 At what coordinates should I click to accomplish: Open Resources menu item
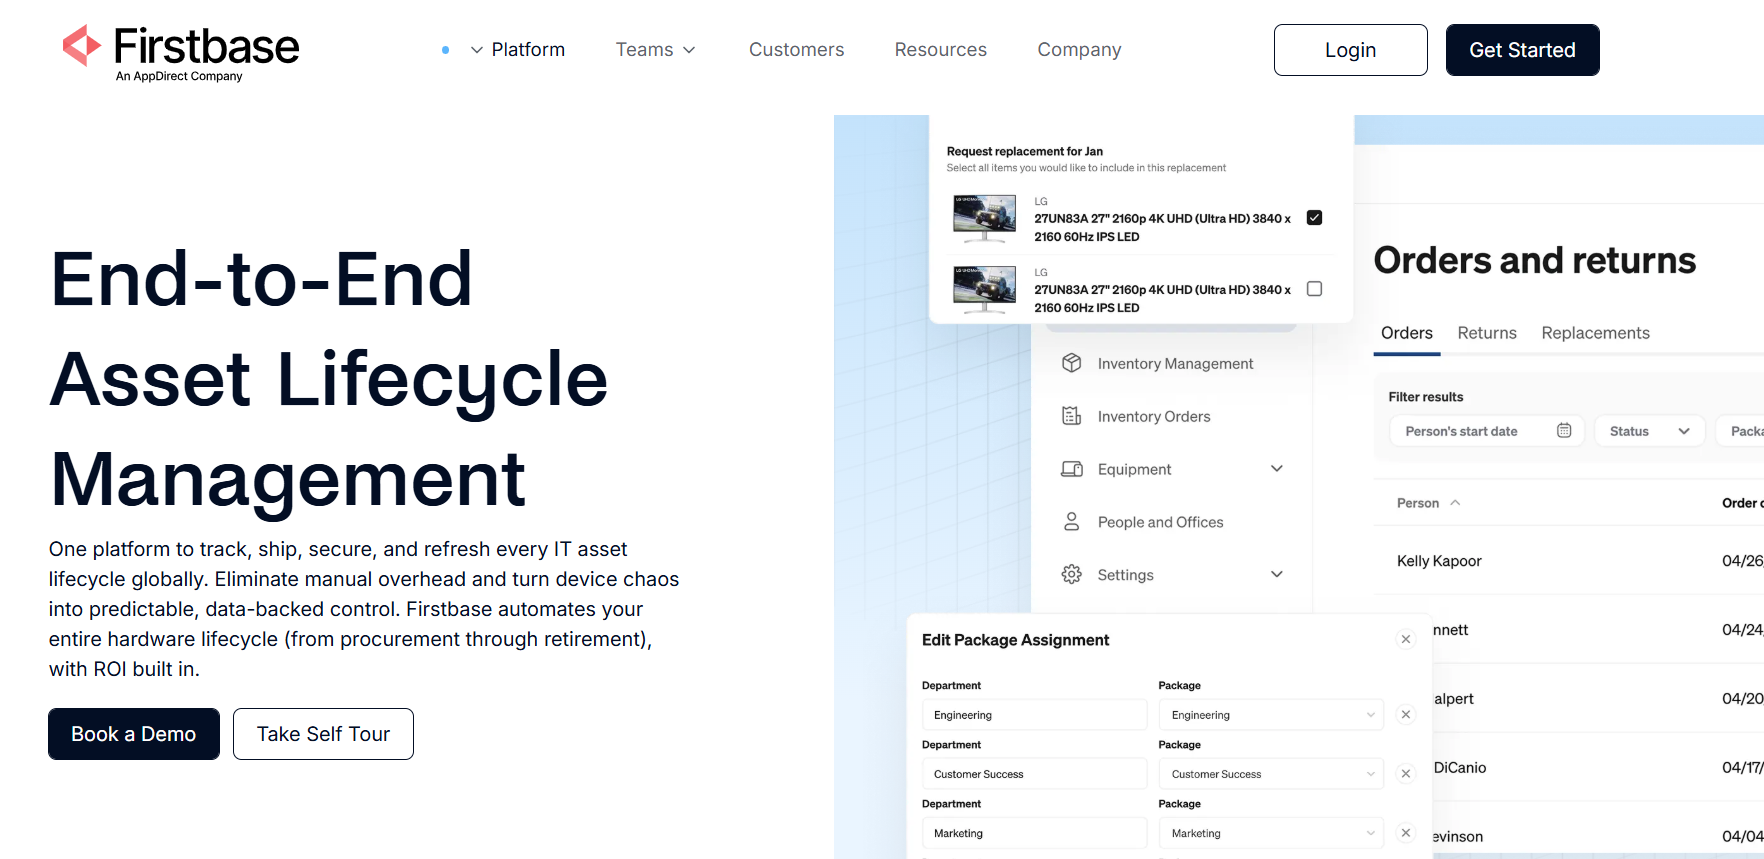940,50
